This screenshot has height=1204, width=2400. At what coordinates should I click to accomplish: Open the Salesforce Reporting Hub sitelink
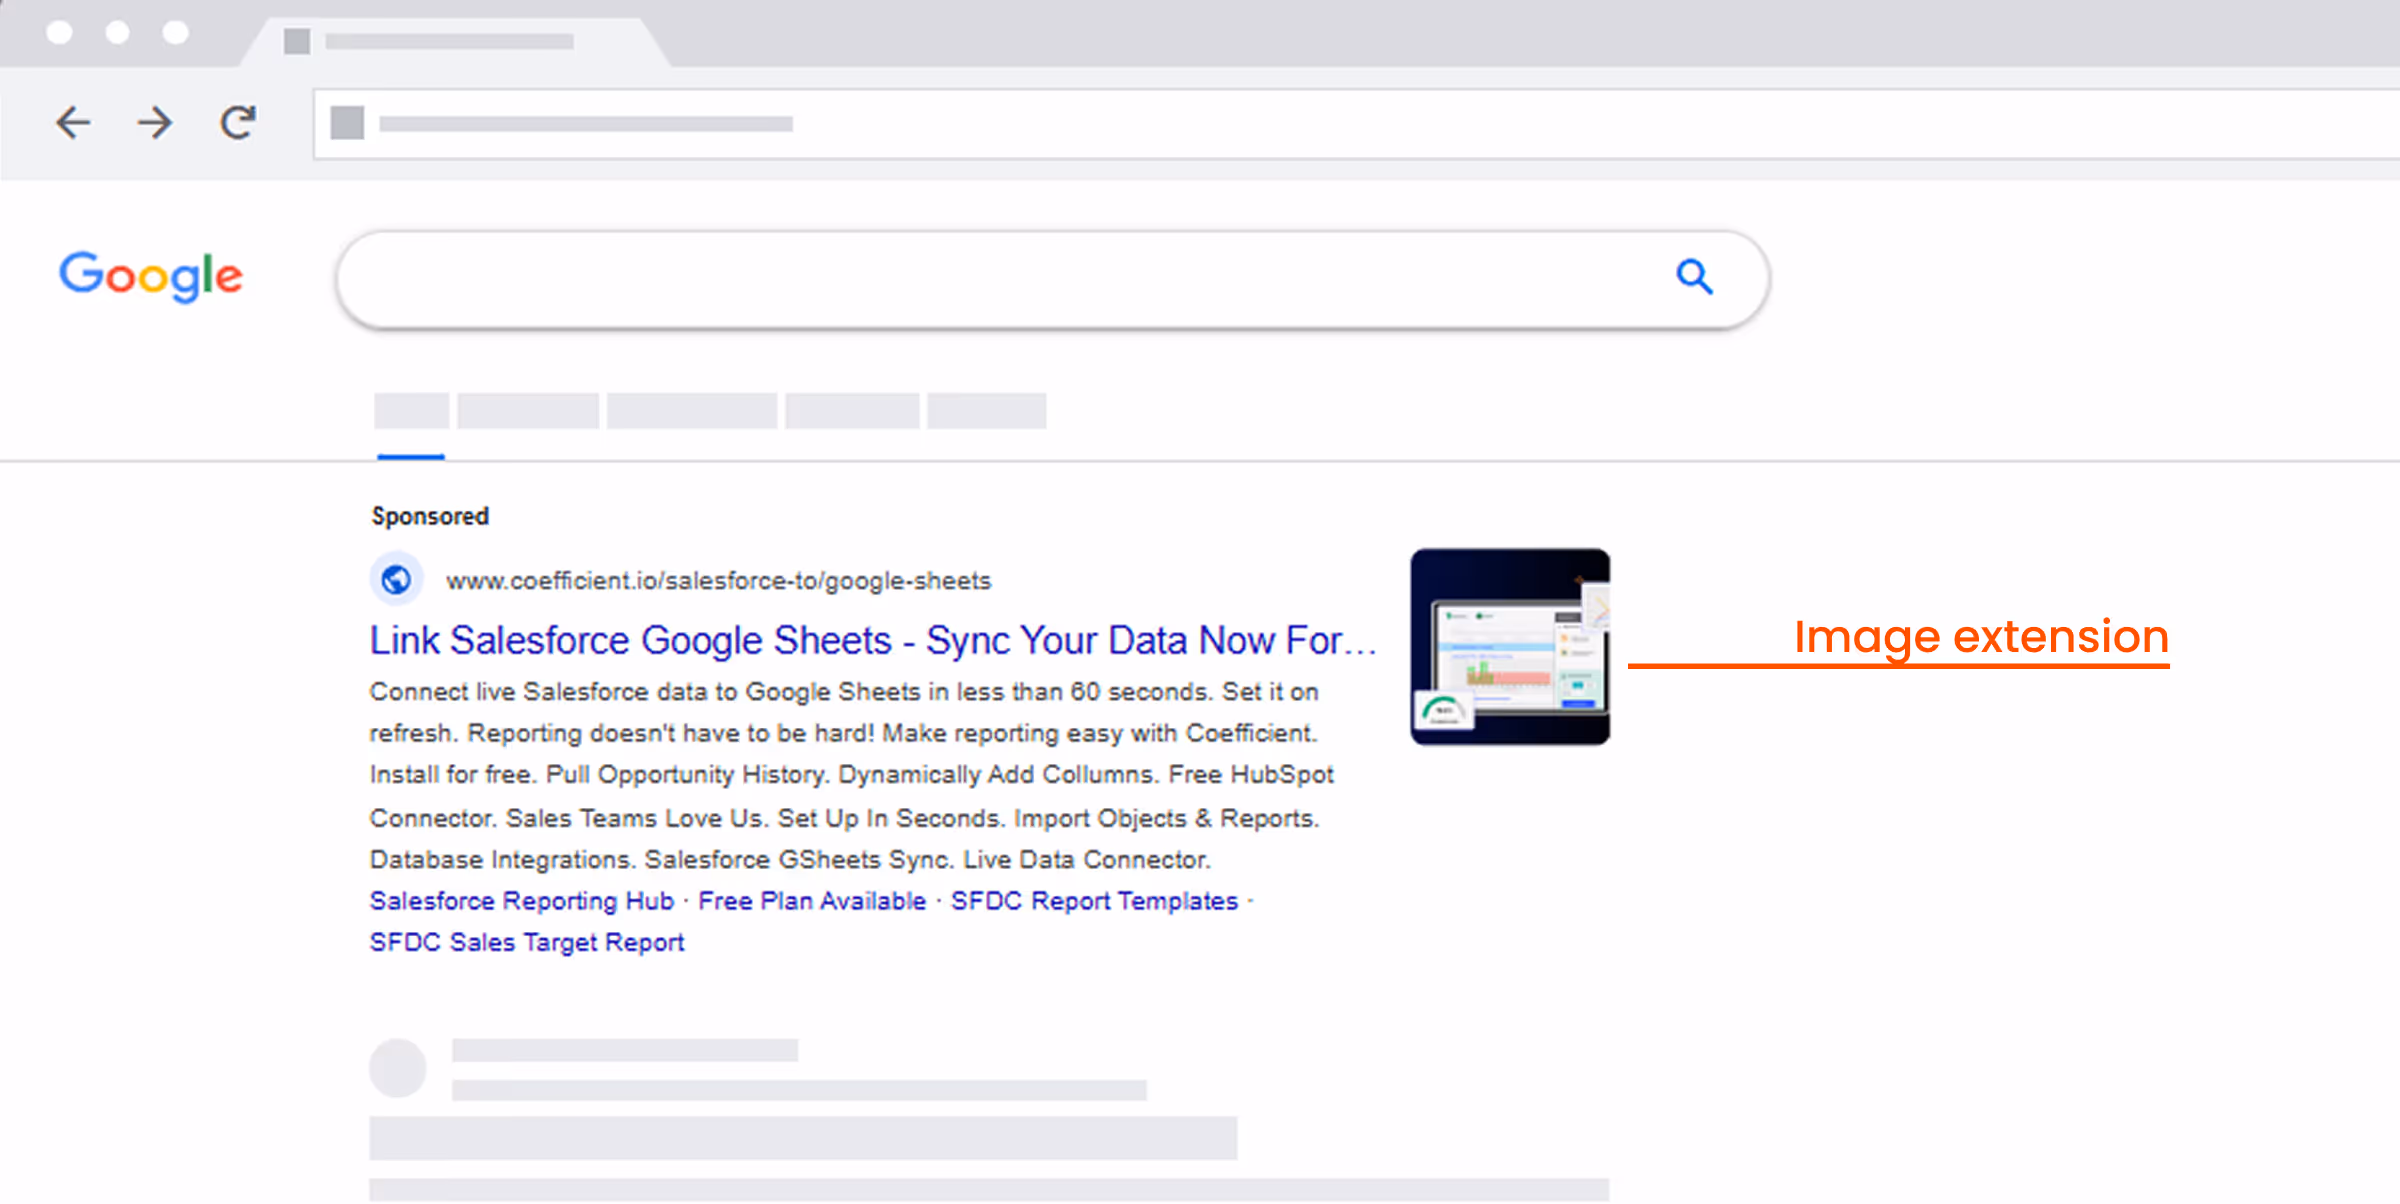520,901
